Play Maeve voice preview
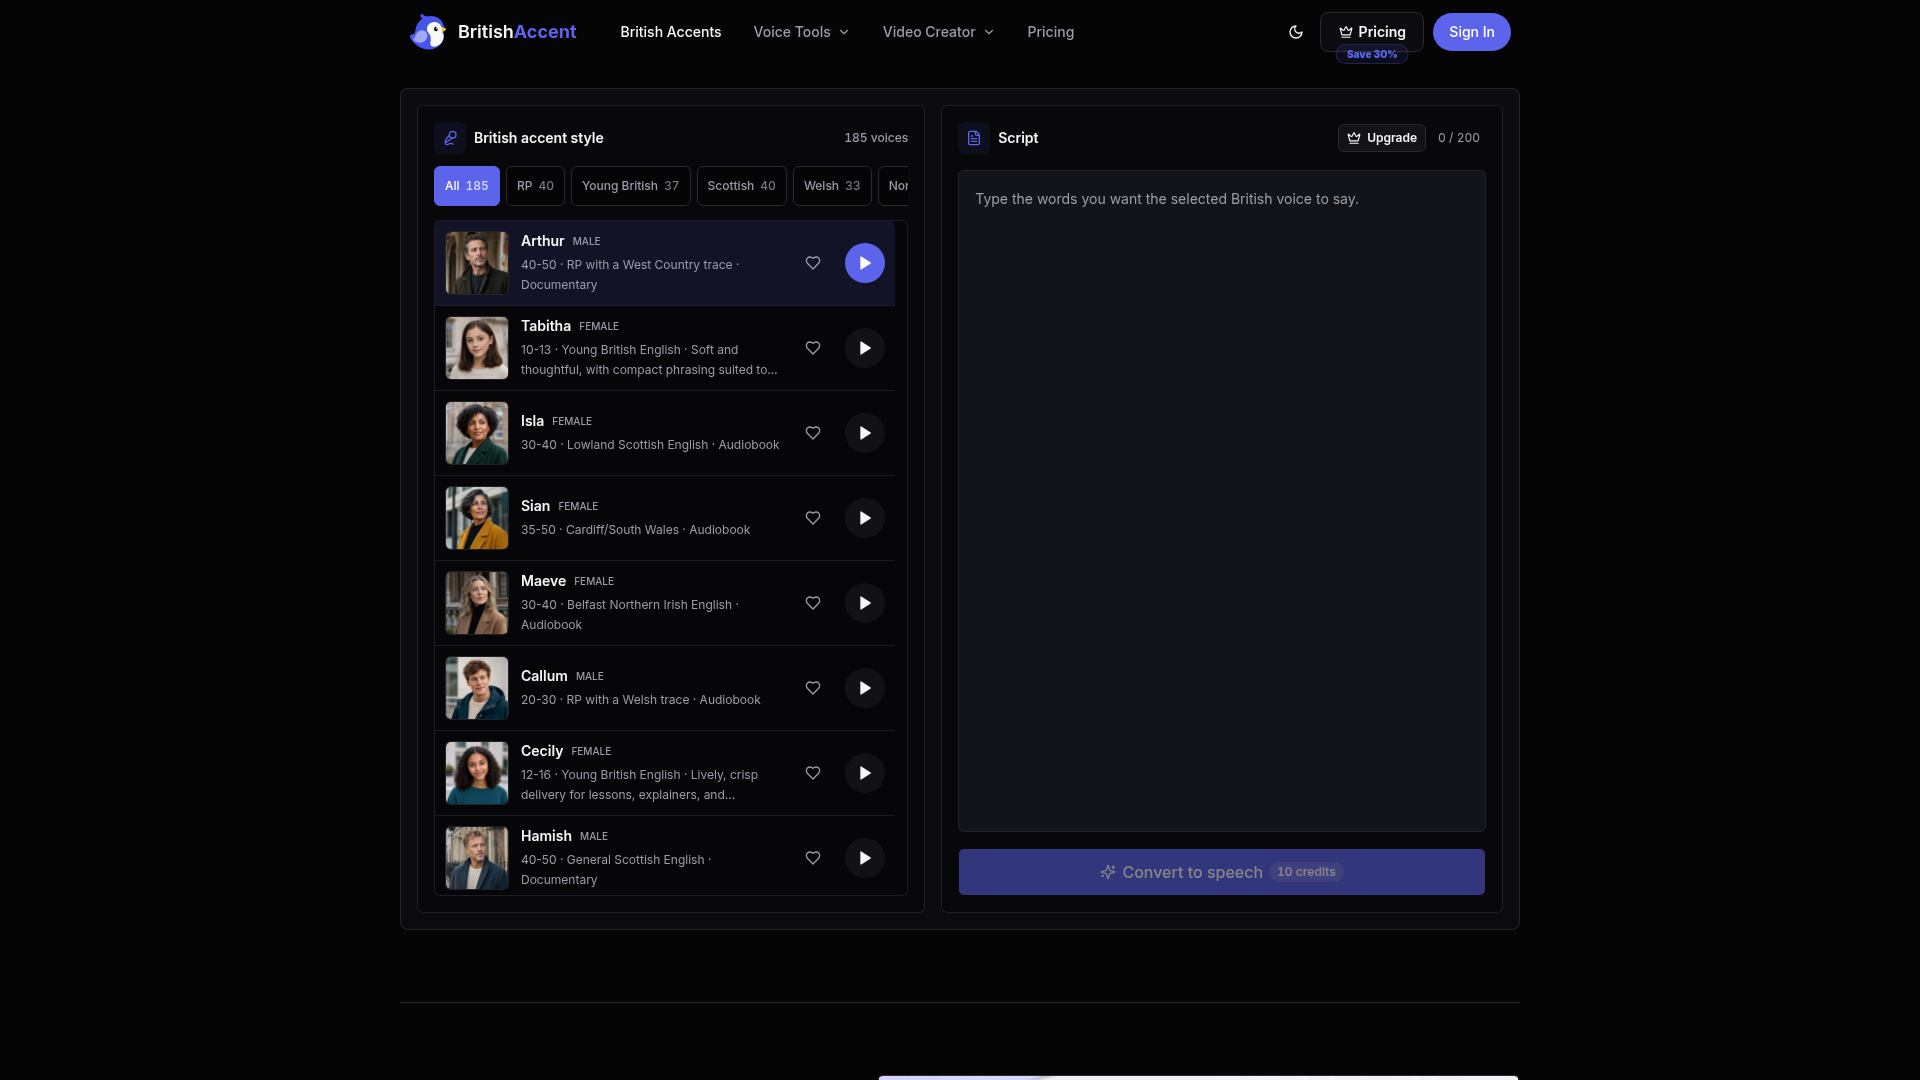The height and width of the screenshot is (1080, 1920). click(x=865, y=603)
